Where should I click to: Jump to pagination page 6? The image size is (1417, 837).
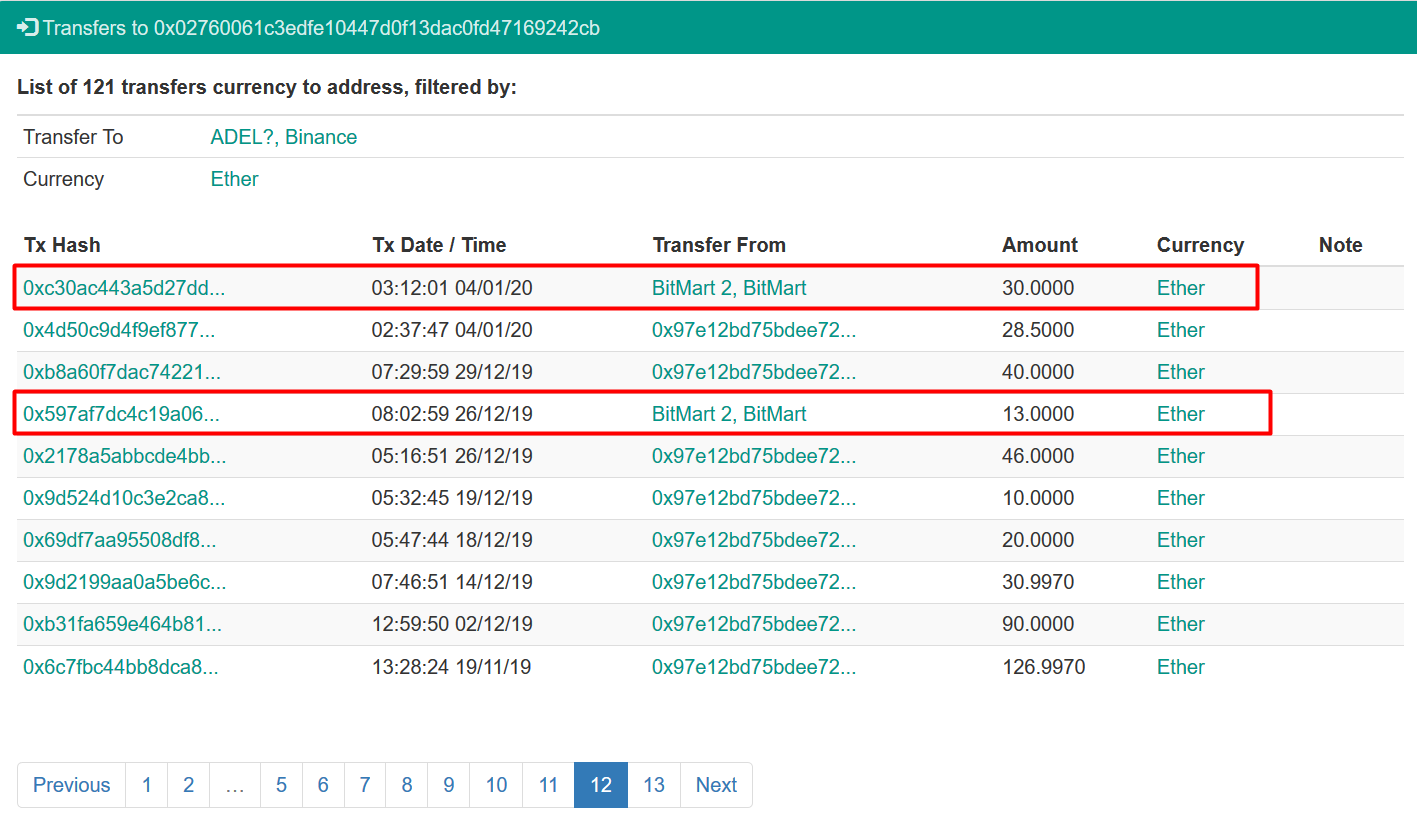point(323,785)
